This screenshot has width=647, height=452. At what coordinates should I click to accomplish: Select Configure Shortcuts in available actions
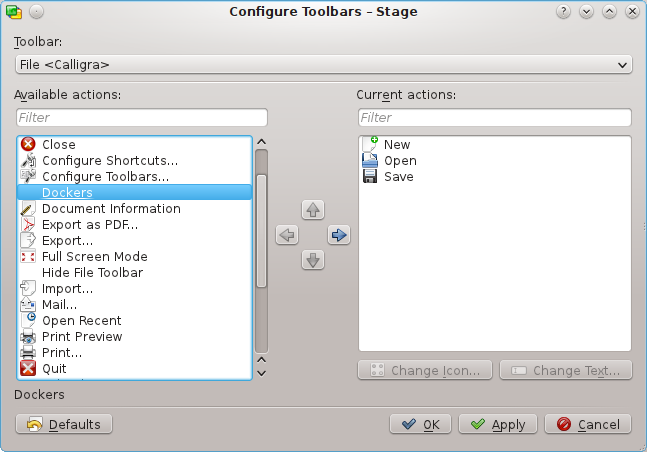110,161
